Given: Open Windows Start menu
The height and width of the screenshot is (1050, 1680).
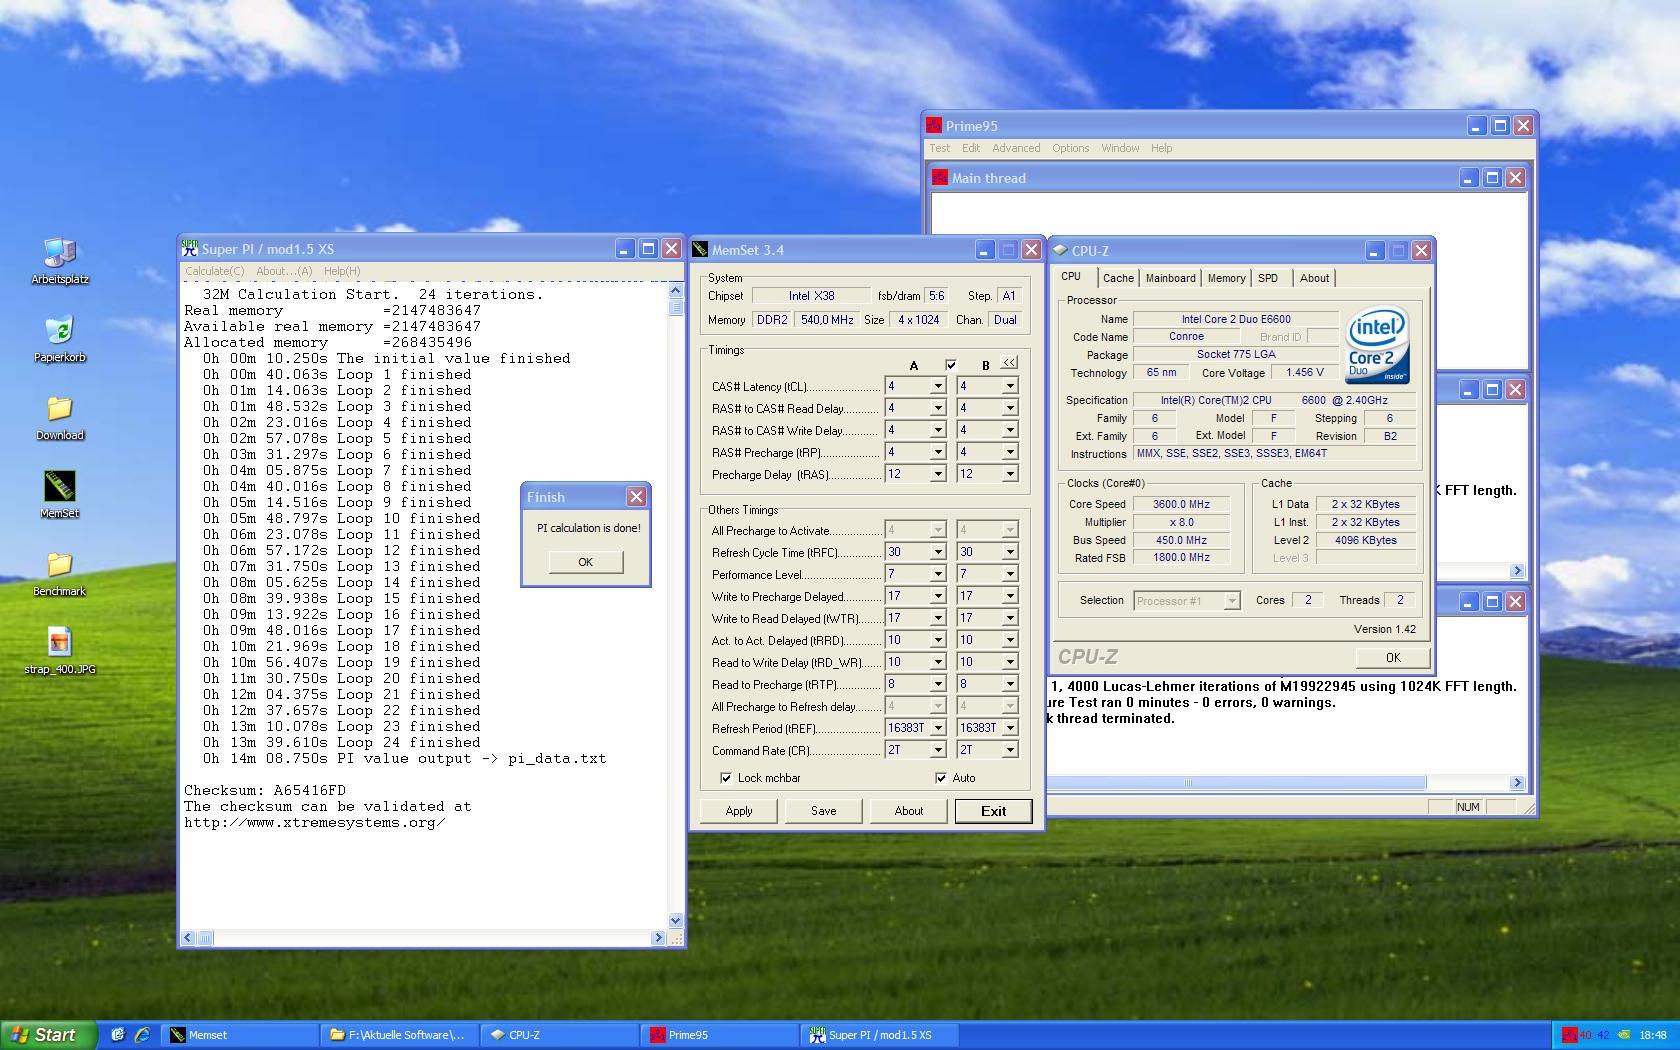Looking at the screenshot, I should pos(49,1035).
